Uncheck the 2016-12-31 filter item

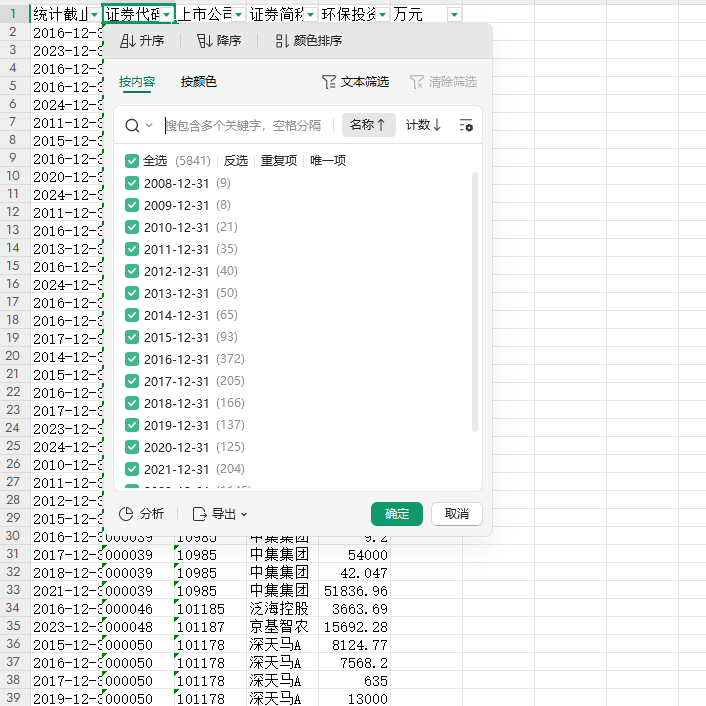coord(132,359)
